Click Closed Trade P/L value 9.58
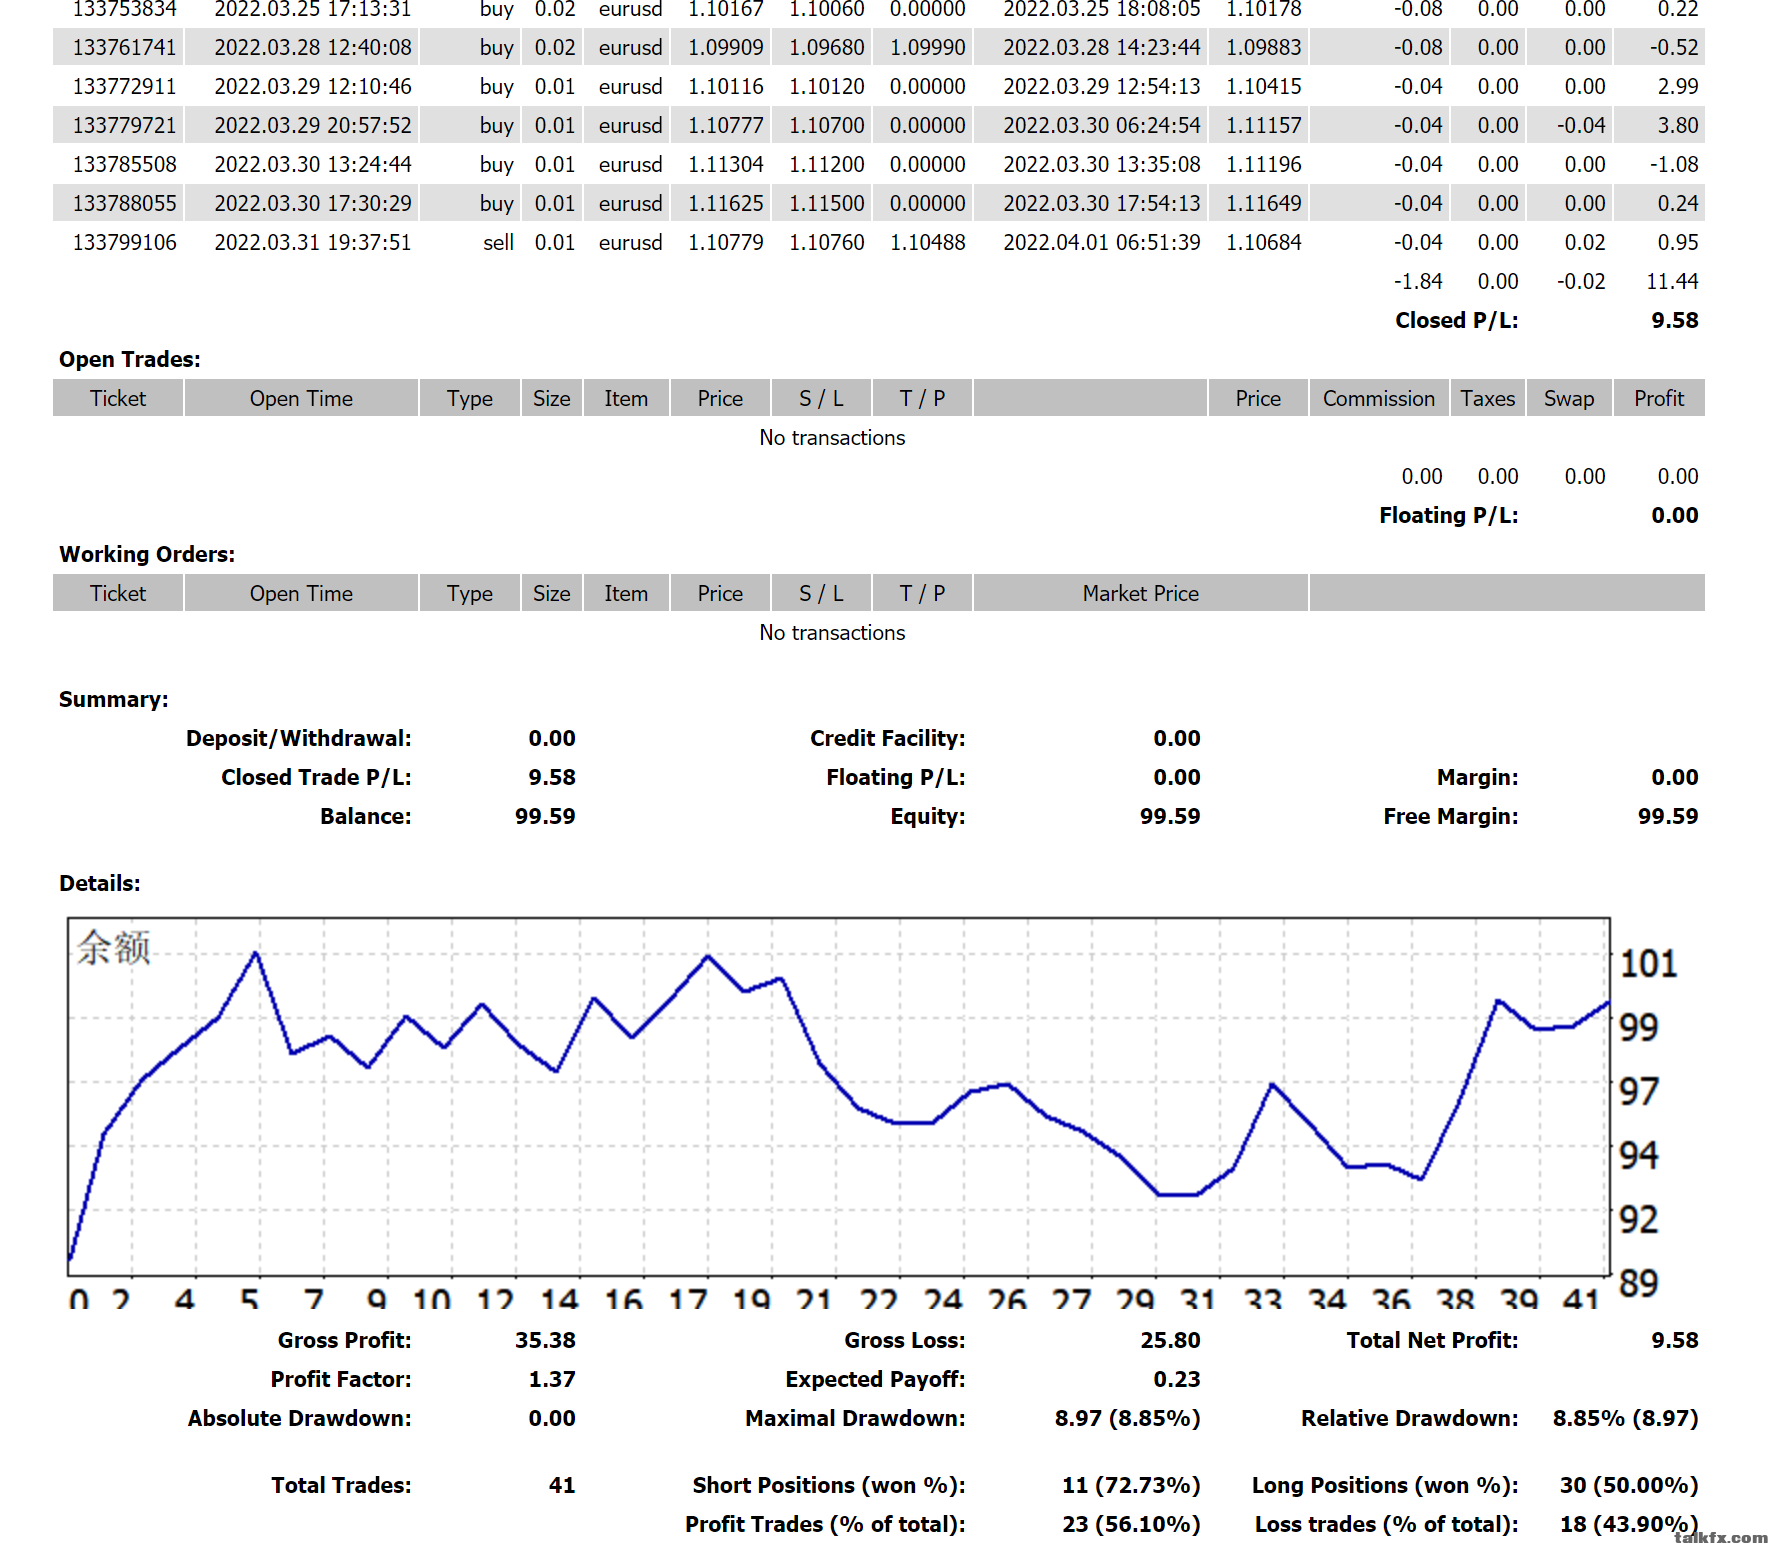The width and height of the screenshot is (1773, 1549). pyautogui.click(x=552, y=777)
